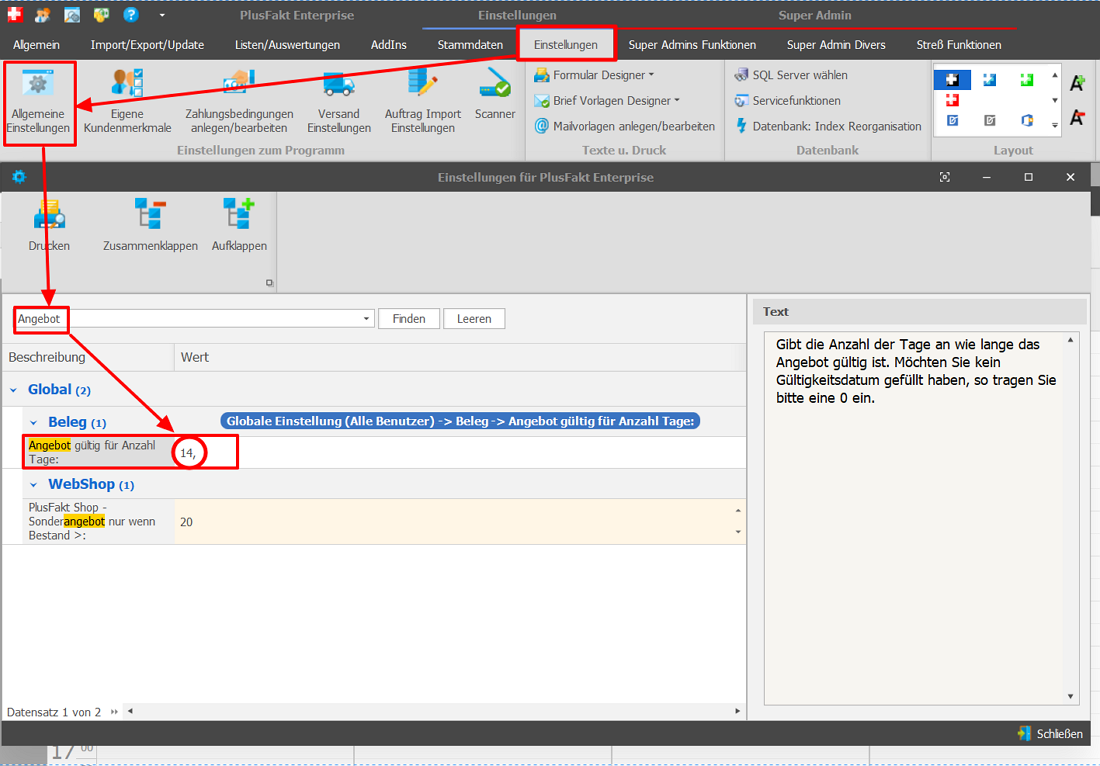Select the blue layout skin in Layout gallery
This screenshot has width=1100, height=766.
click(x=990, y=79)
